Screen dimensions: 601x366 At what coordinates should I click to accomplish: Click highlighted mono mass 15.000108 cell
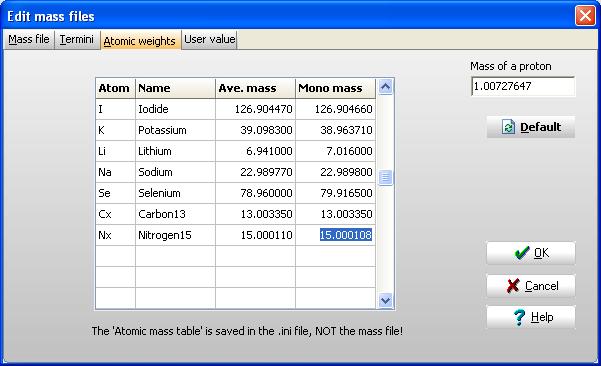[x=335, y=235]
